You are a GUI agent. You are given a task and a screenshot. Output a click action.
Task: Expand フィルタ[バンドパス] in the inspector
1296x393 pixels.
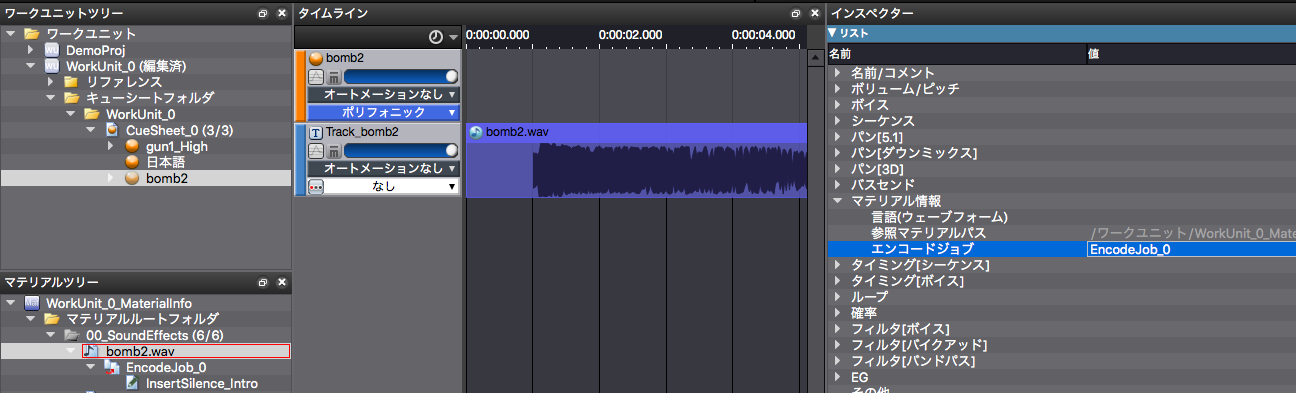click(x=837, y=361)
